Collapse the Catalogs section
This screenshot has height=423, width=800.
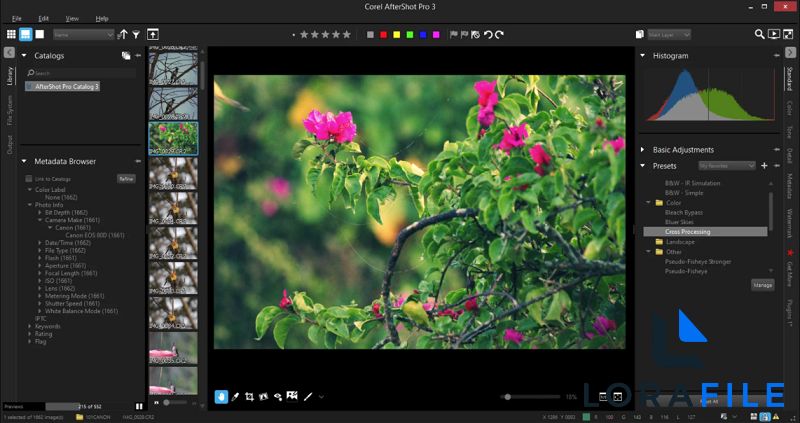tap(24, 56)
